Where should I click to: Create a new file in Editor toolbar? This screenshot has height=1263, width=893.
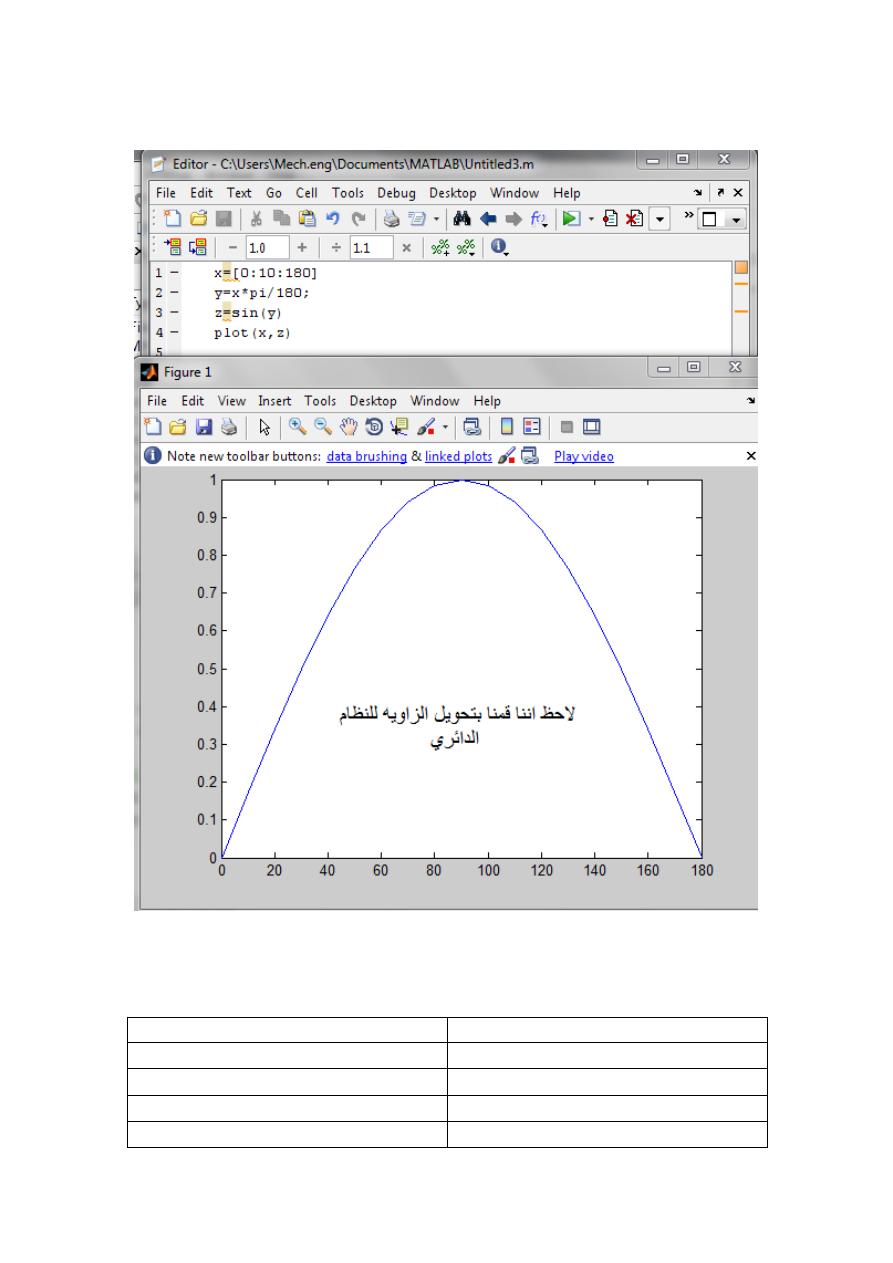[x=171, y=218]
